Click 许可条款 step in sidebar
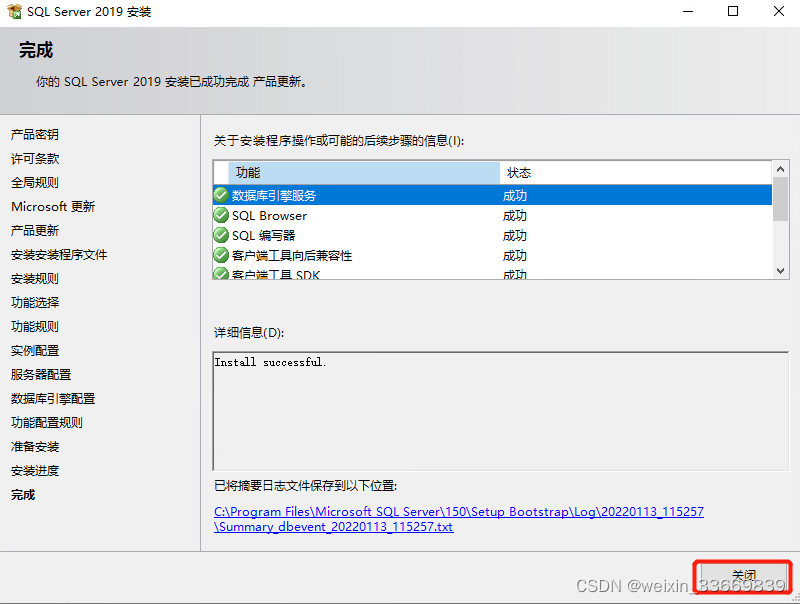Image resolution: width=800 pixels, height=604 pixels. [x=35, y=158]
